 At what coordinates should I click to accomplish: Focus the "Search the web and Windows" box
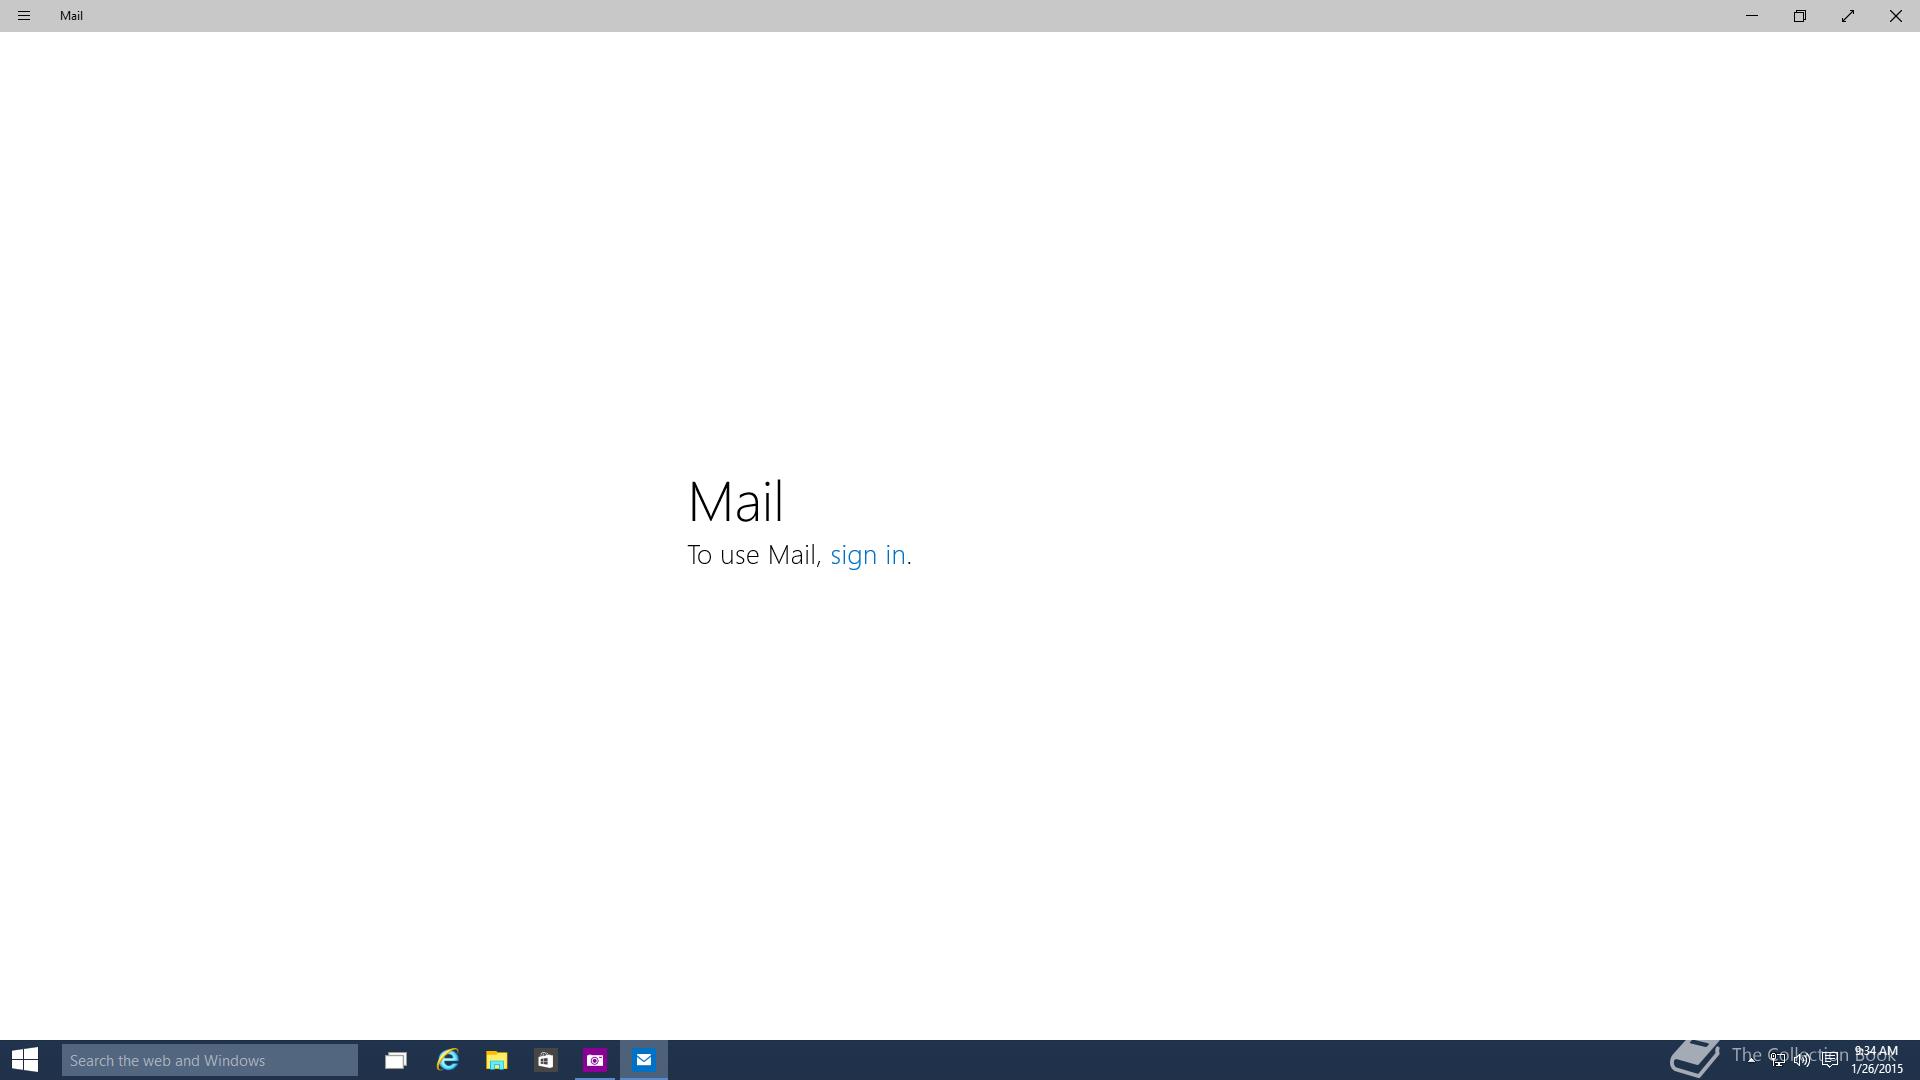tap(210, 1060)
